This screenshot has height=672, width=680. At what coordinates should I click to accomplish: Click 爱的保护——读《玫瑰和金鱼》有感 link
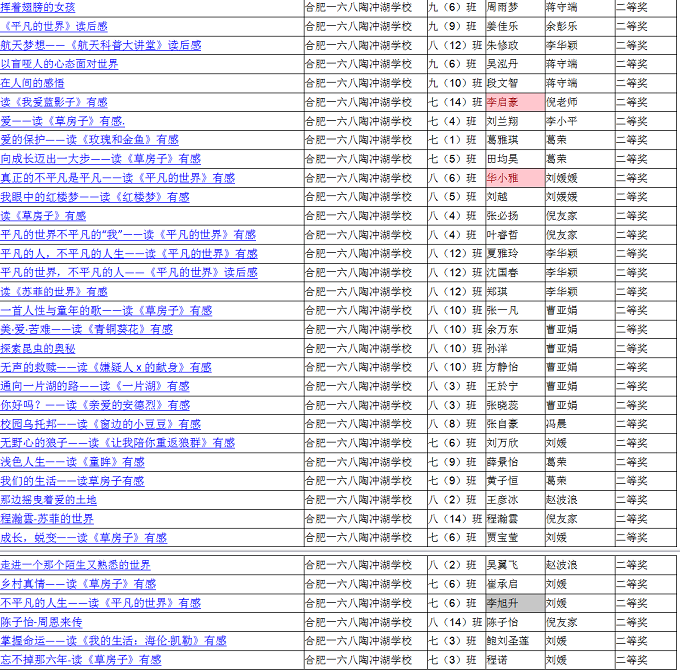coord(89,140)
